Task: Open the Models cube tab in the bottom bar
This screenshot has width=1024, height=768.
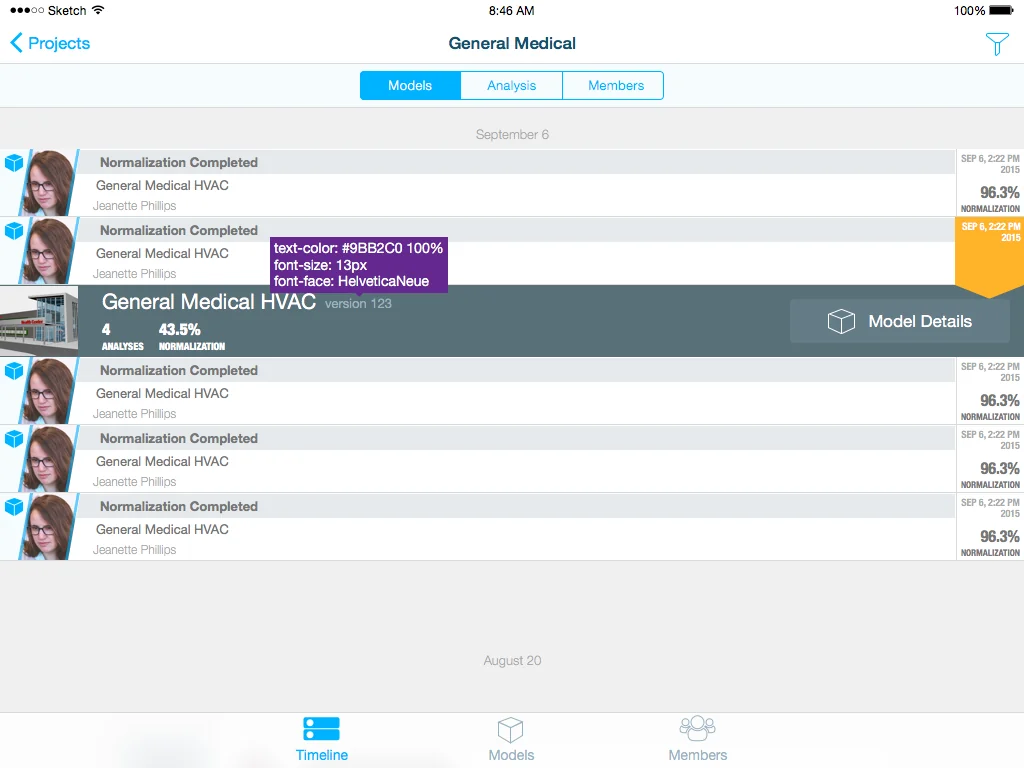Action: [x=511, y=740]
